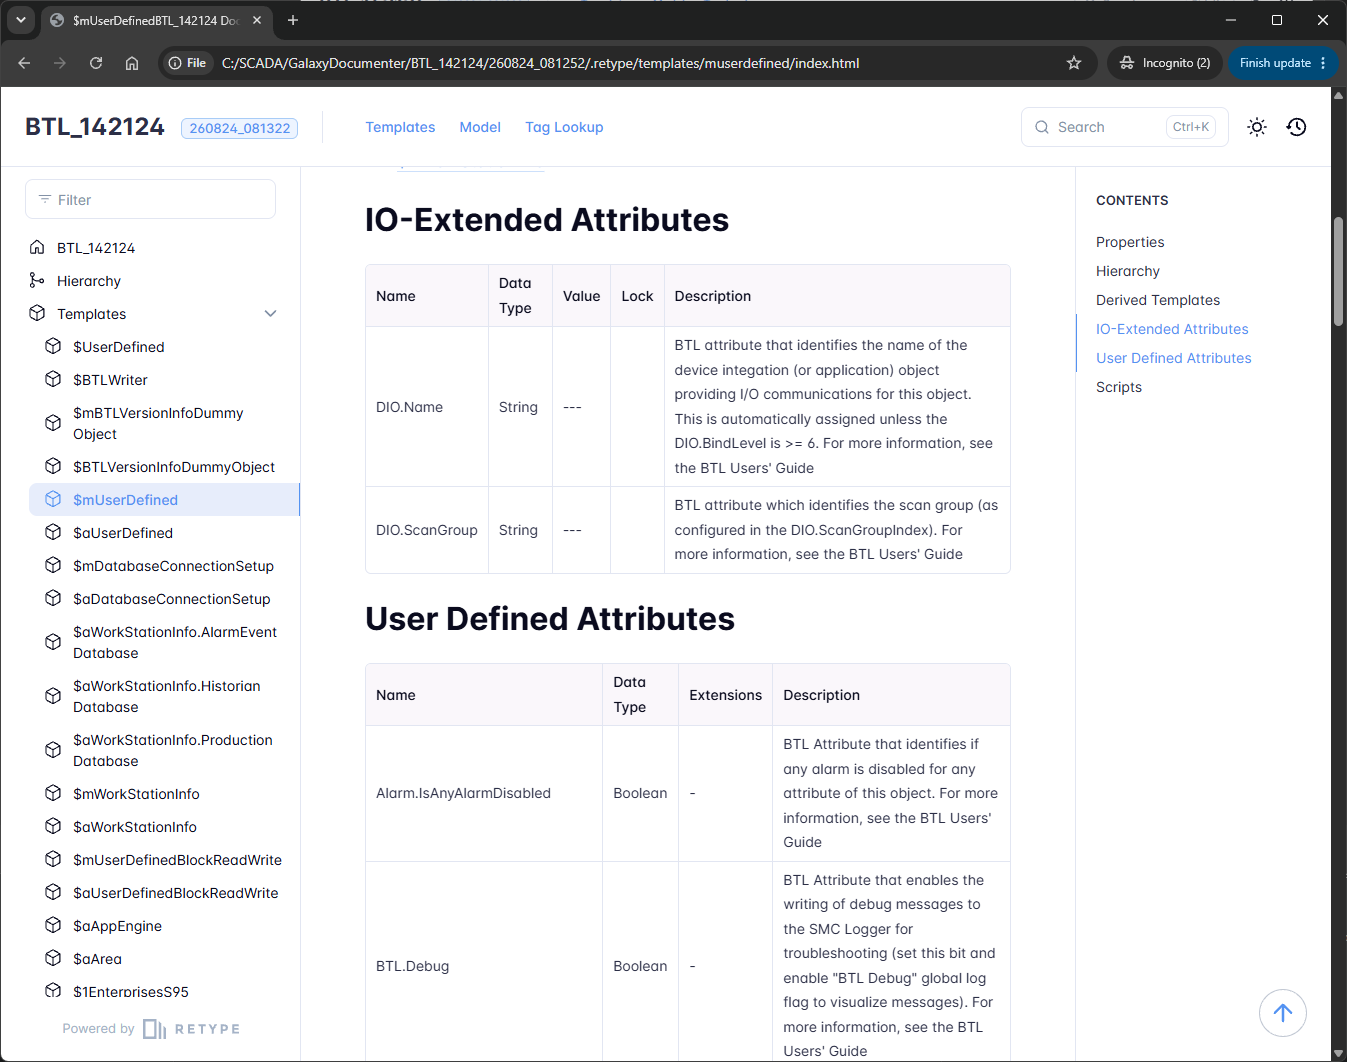Reload the page in the browser
Image resolution: width=1347 pixels, height=1062 pixels.
tap(96, 63)
